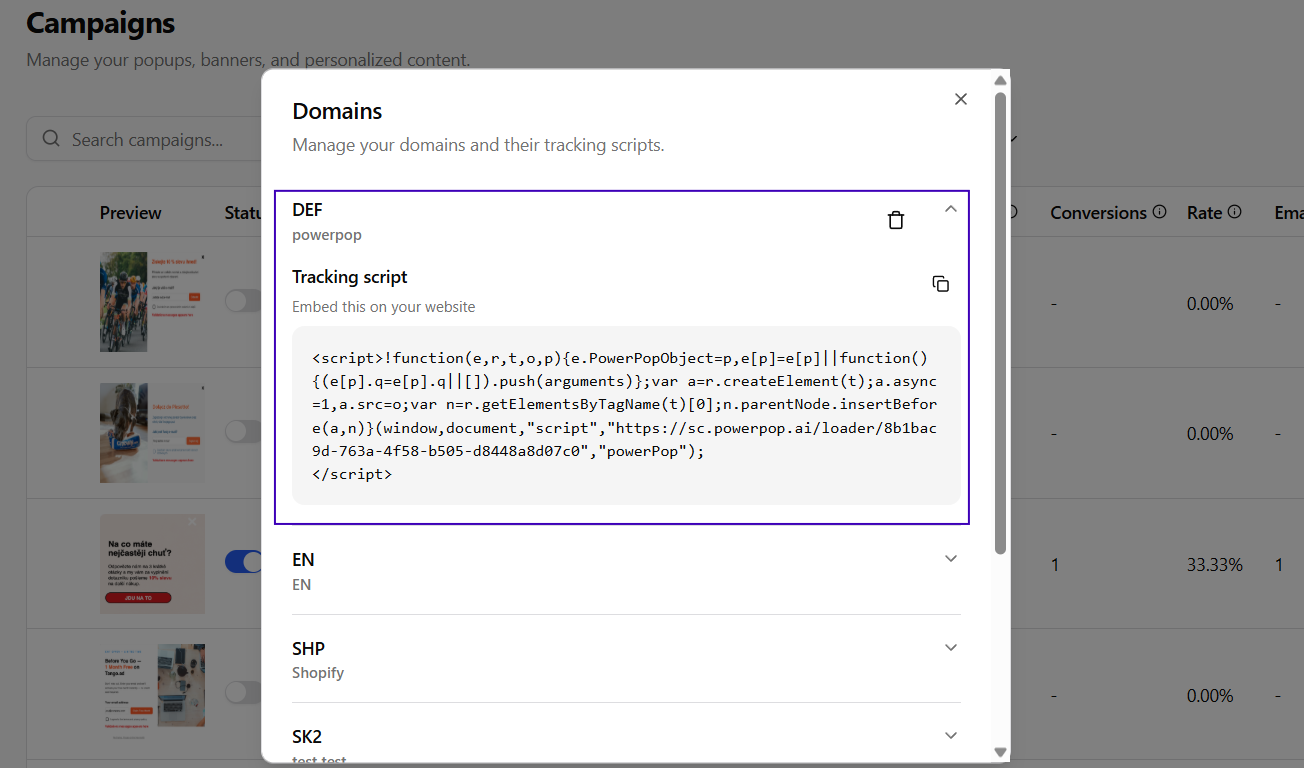Viewport: 1304px width, 768px height.
Task: Click the "Embed this on your website" text
Action: pyautogui.click(x=384, y=307)
